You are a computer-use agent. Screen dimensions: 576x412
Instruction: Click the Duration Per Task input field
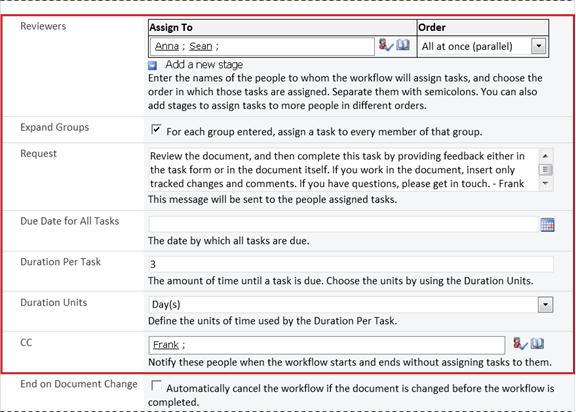(351, 264)
